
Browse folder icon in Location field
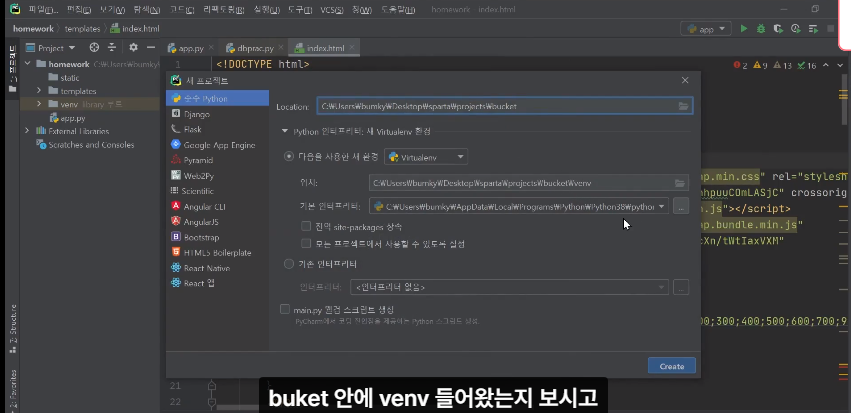[683, 106]
